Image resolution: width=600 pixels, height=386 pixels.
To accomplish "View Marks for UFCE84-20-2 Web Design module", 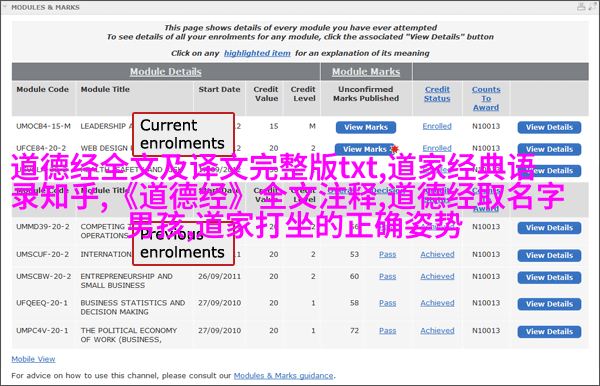I will click(365, 149).
